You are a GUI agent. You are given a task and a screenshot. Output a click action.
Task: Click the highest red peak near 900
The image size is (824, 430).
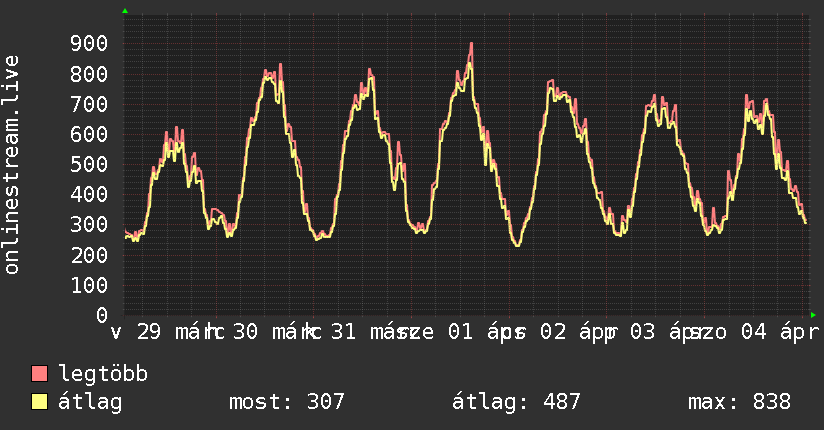click(471, 44)
